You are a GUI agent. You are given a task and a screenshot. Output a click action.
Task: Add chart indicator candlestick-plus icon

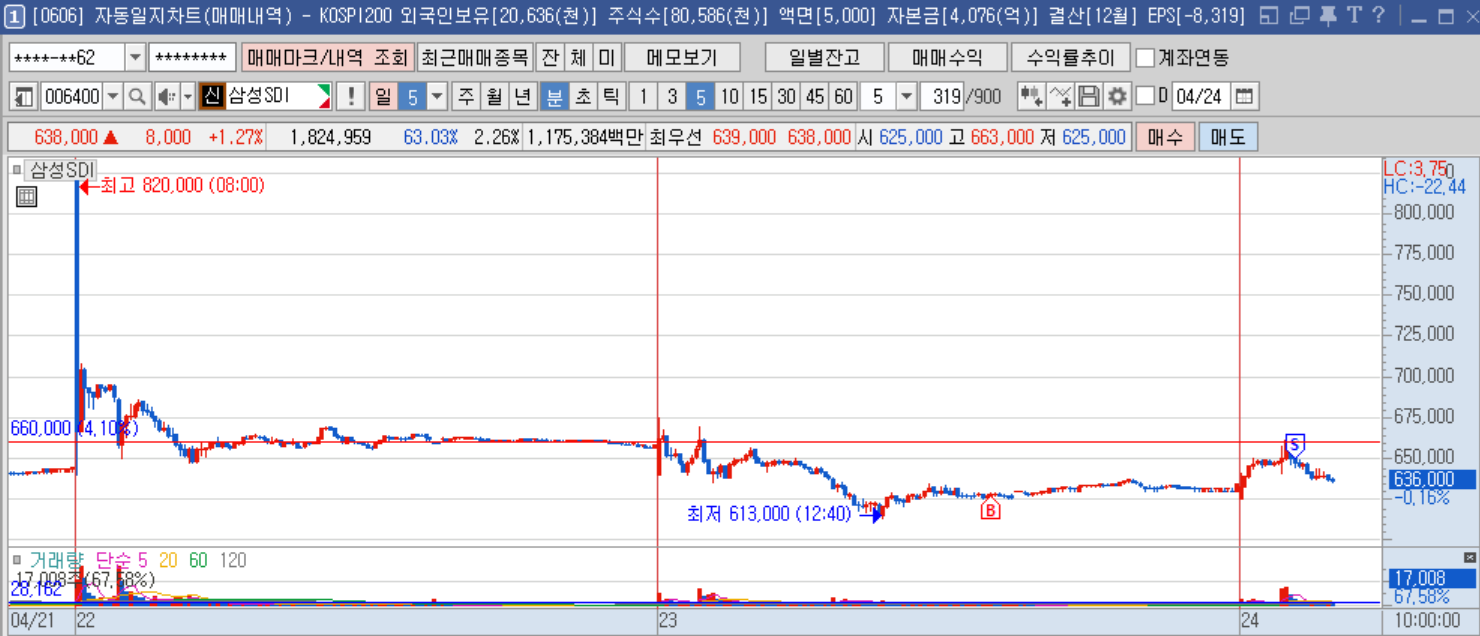[x=1031, y=97]
